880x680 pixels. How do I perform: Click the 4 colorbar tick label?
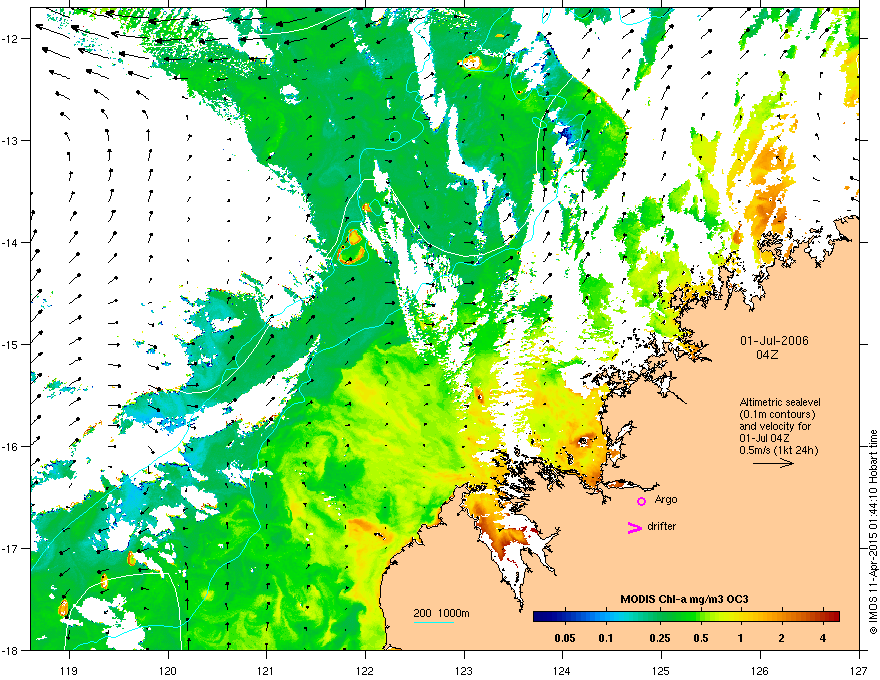pos(822,637)
